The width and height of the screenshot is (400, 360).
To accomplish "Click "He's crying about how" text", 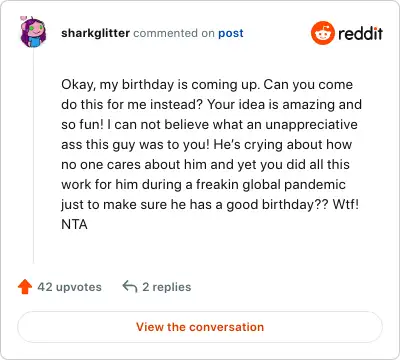I will pos(282,145).
